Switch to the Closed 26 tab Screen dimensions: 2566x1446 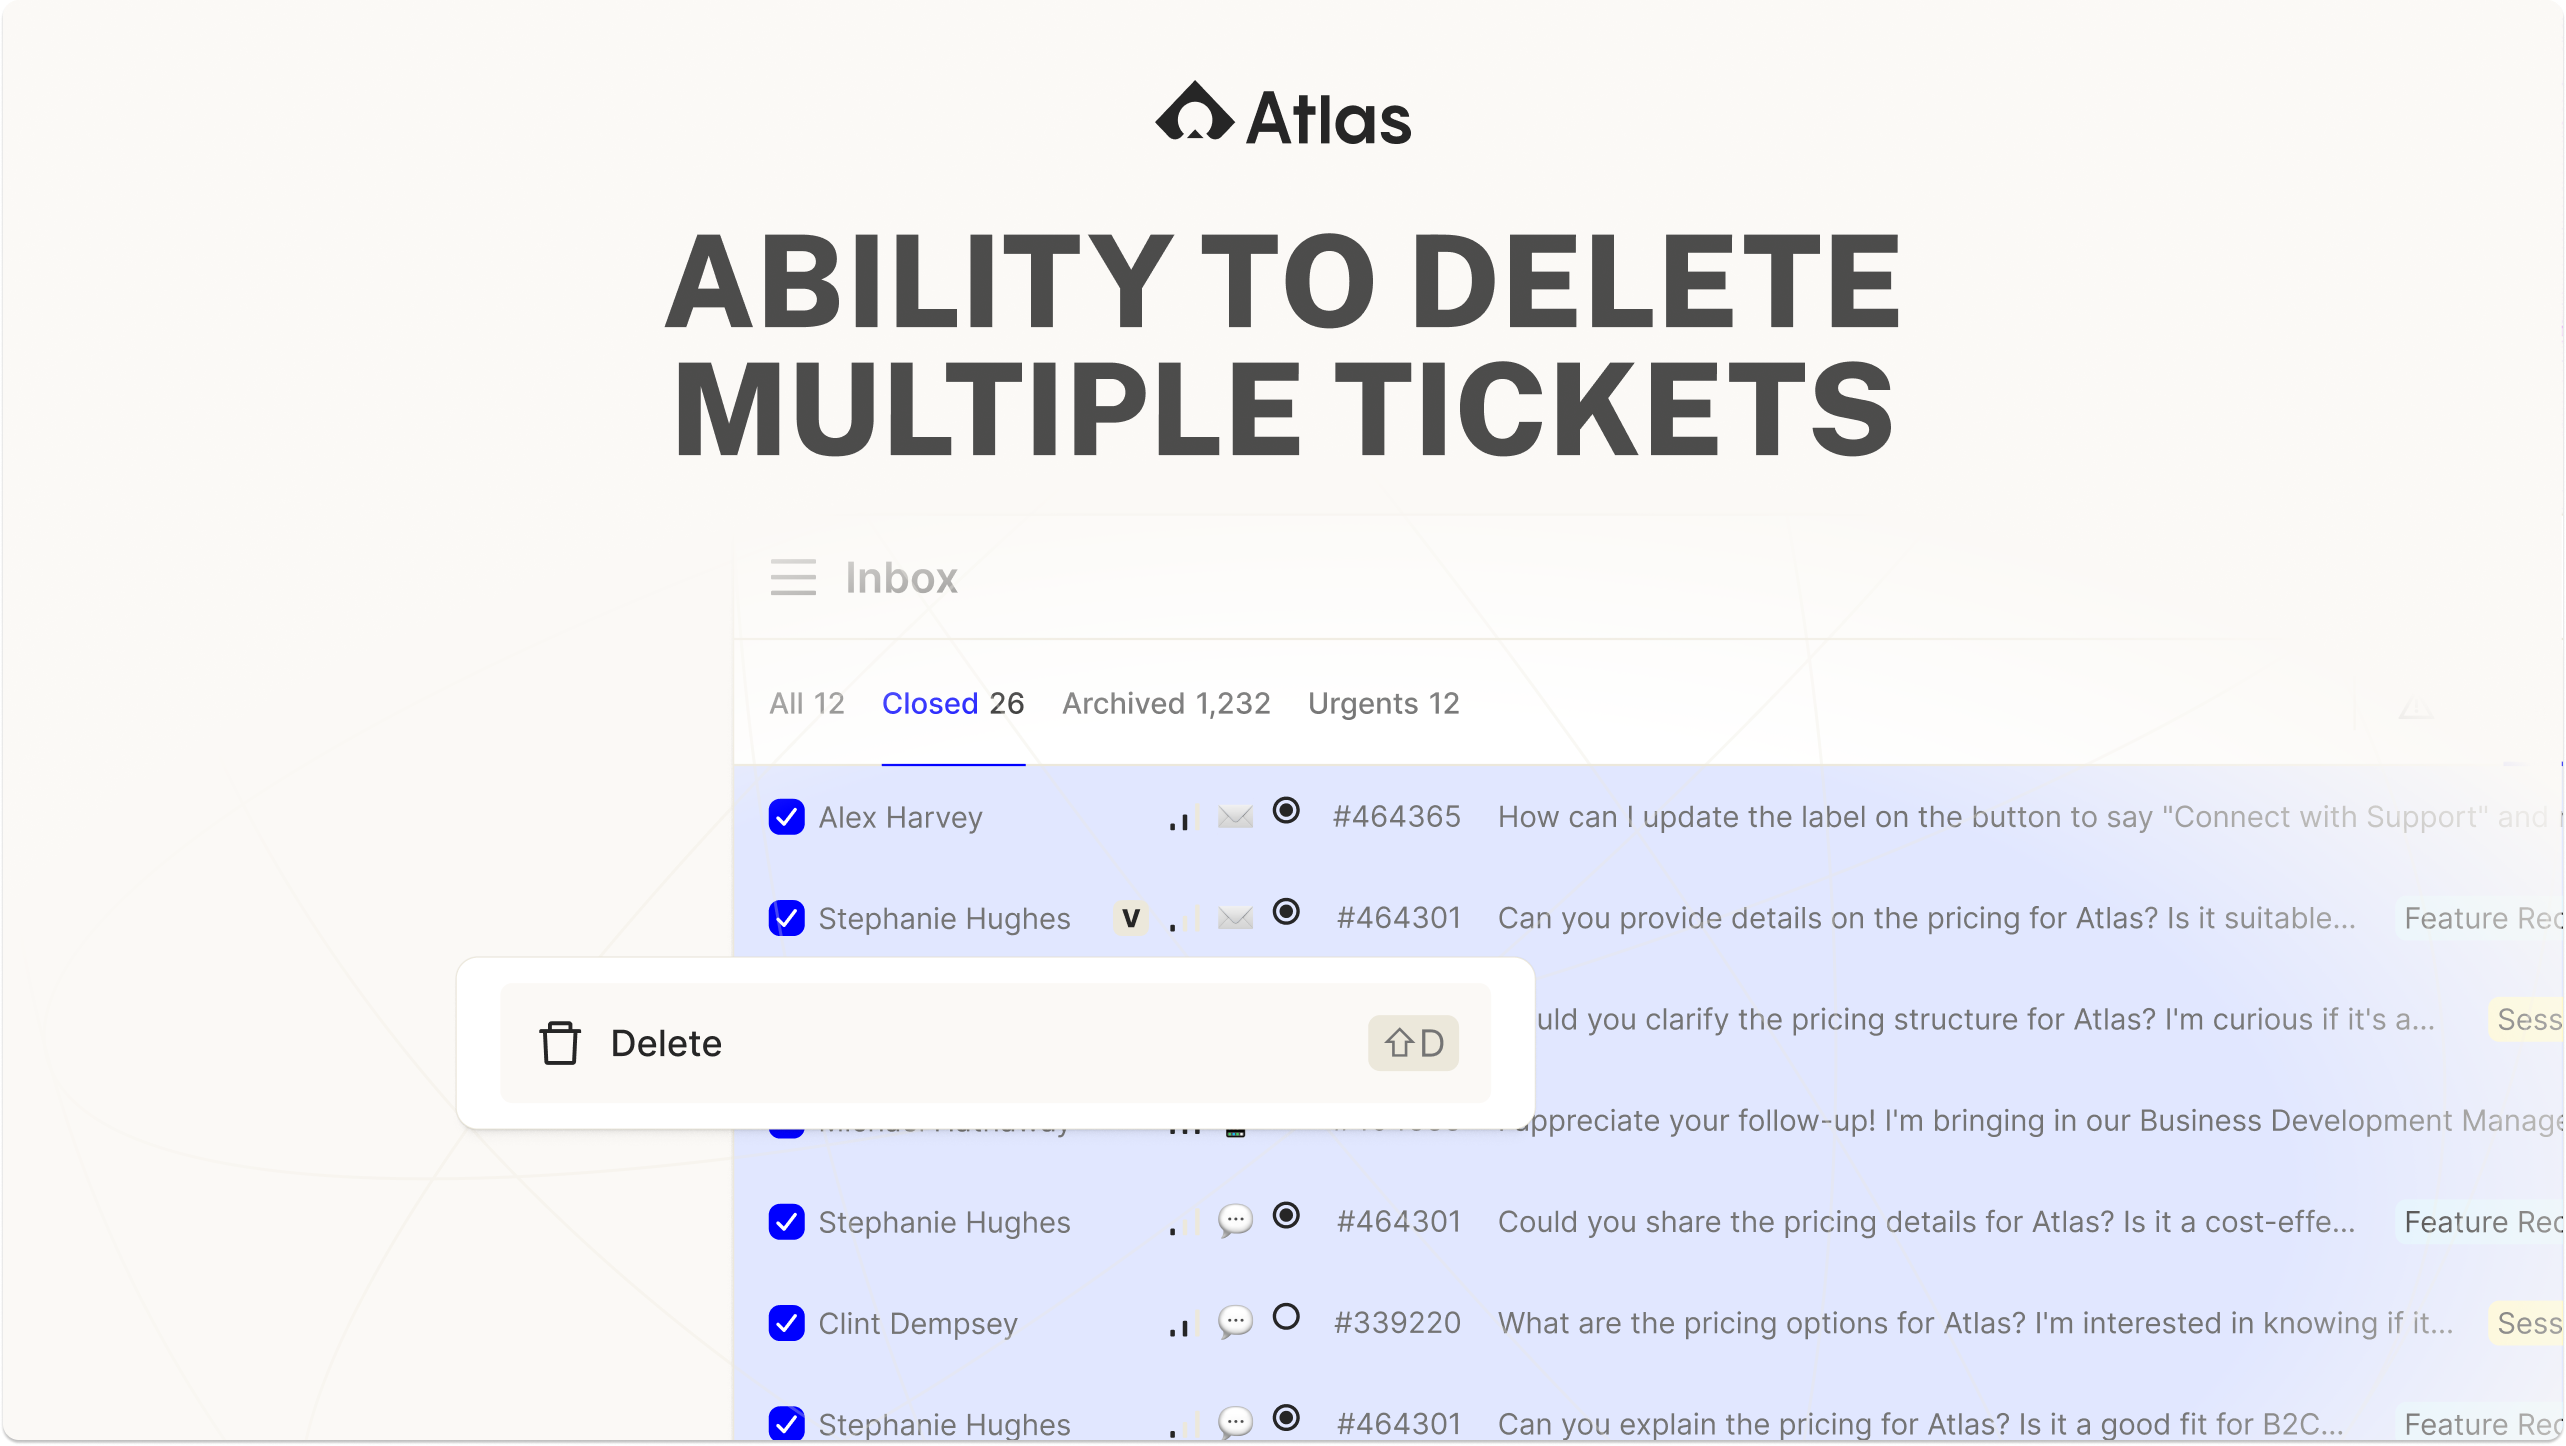tap(953, 704)
